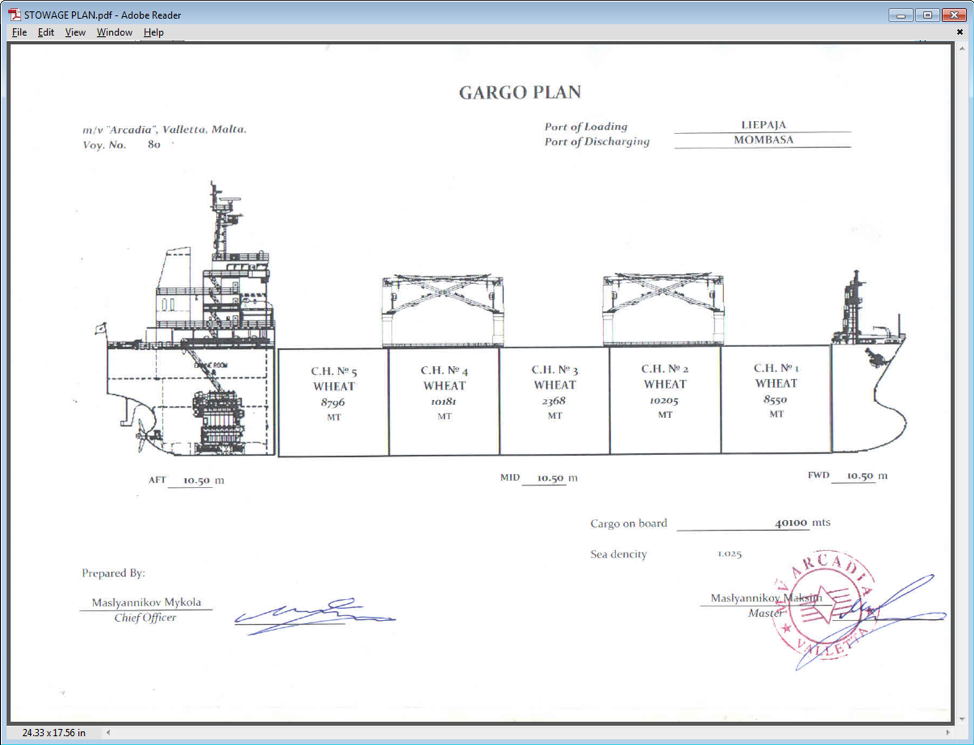Click the page size '24.33 x 17.56 in' readout
Image resolution: width=974 pixels, height=745 pixels.
click(54, 733)
